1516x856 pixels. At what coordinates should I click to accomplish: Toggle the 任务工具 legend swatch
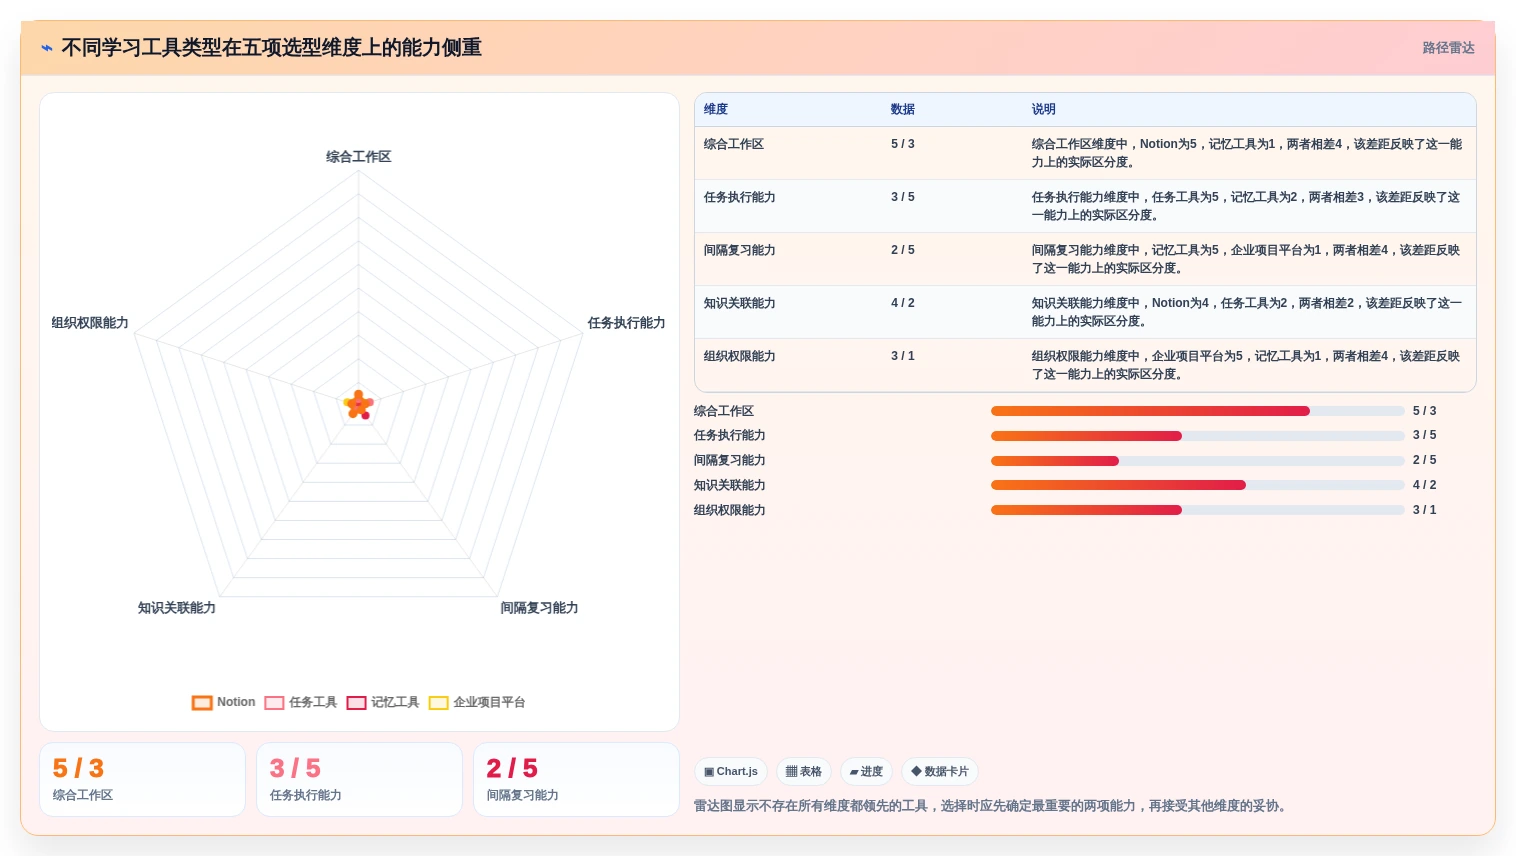274,703
